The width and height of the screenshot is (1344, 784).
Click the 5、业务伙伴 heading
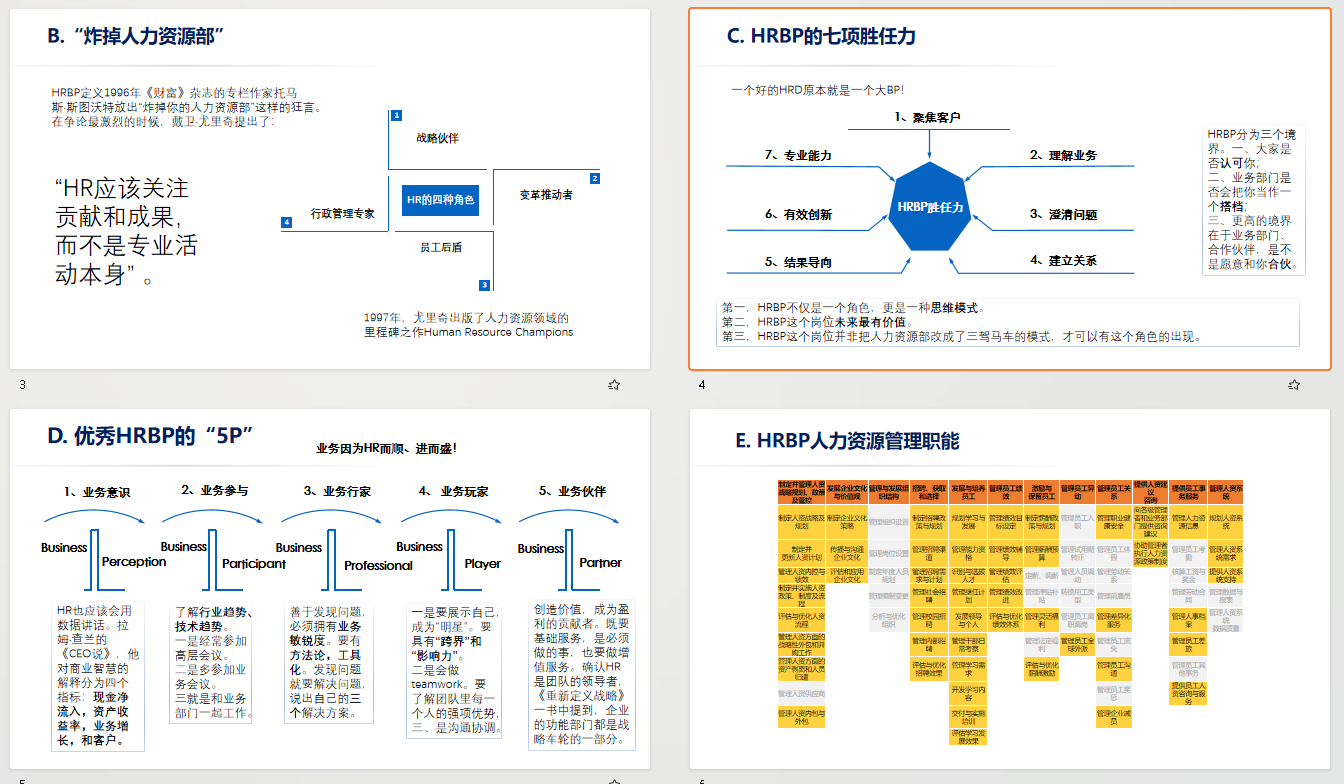[x=572, y=491]
